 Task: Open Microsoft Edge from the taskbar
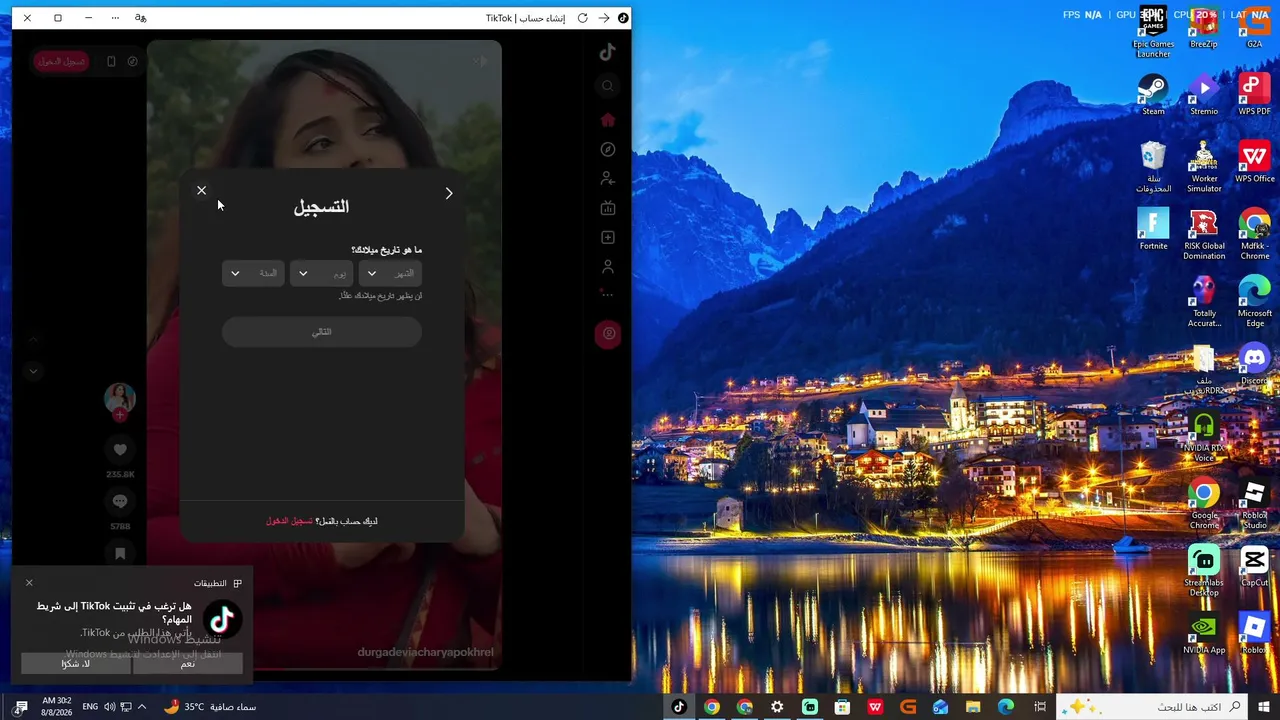coord(1006,707)
